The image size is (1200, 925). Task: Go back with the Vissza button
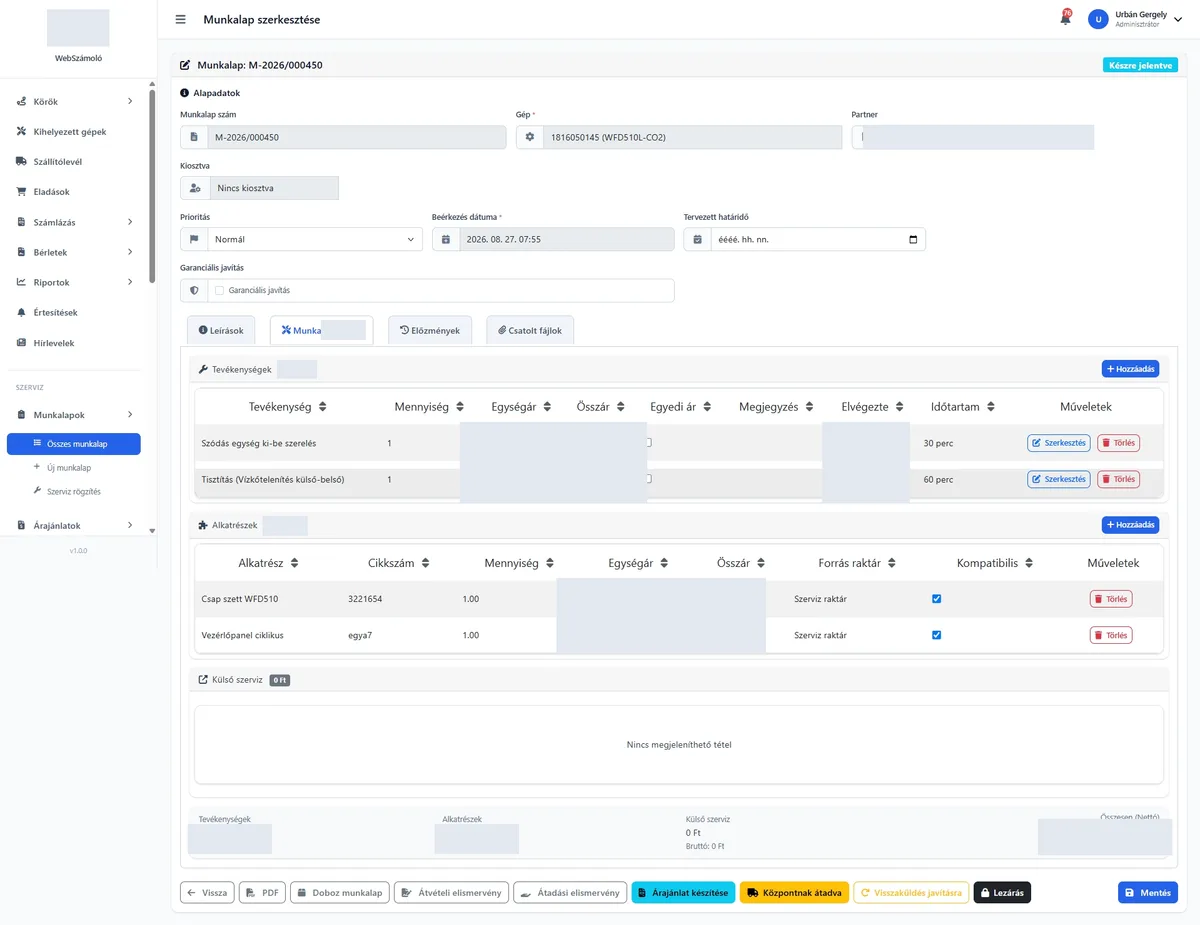207,892
